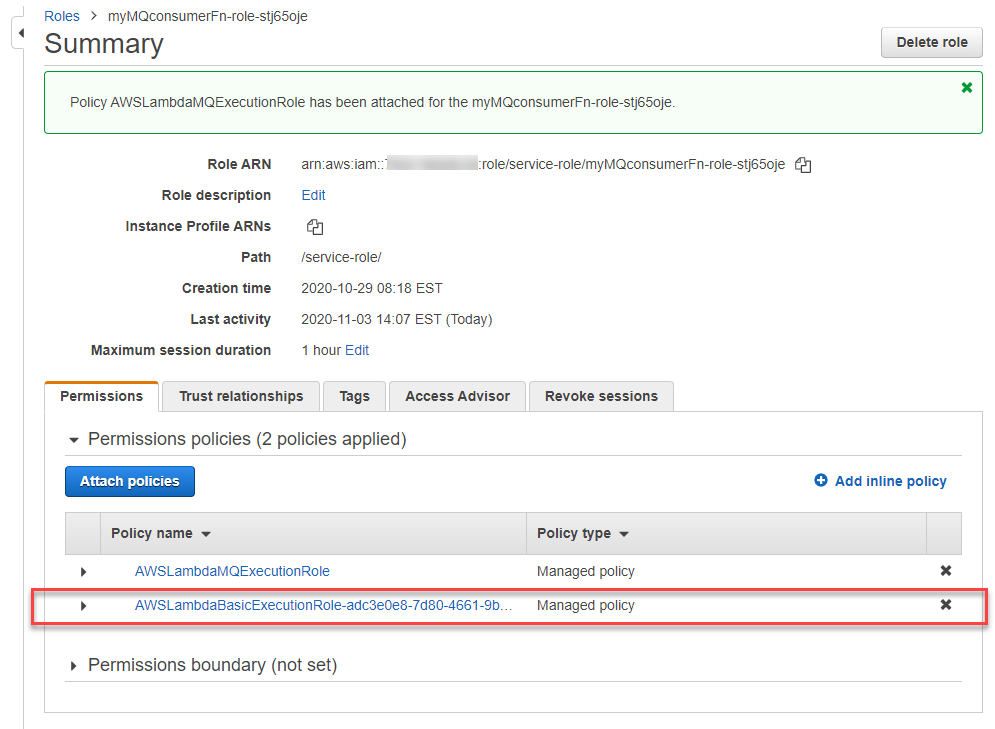The height and width of the screenshot is (729, 995).
Task: Click the Attach policies button
Action: pos(129,482)
